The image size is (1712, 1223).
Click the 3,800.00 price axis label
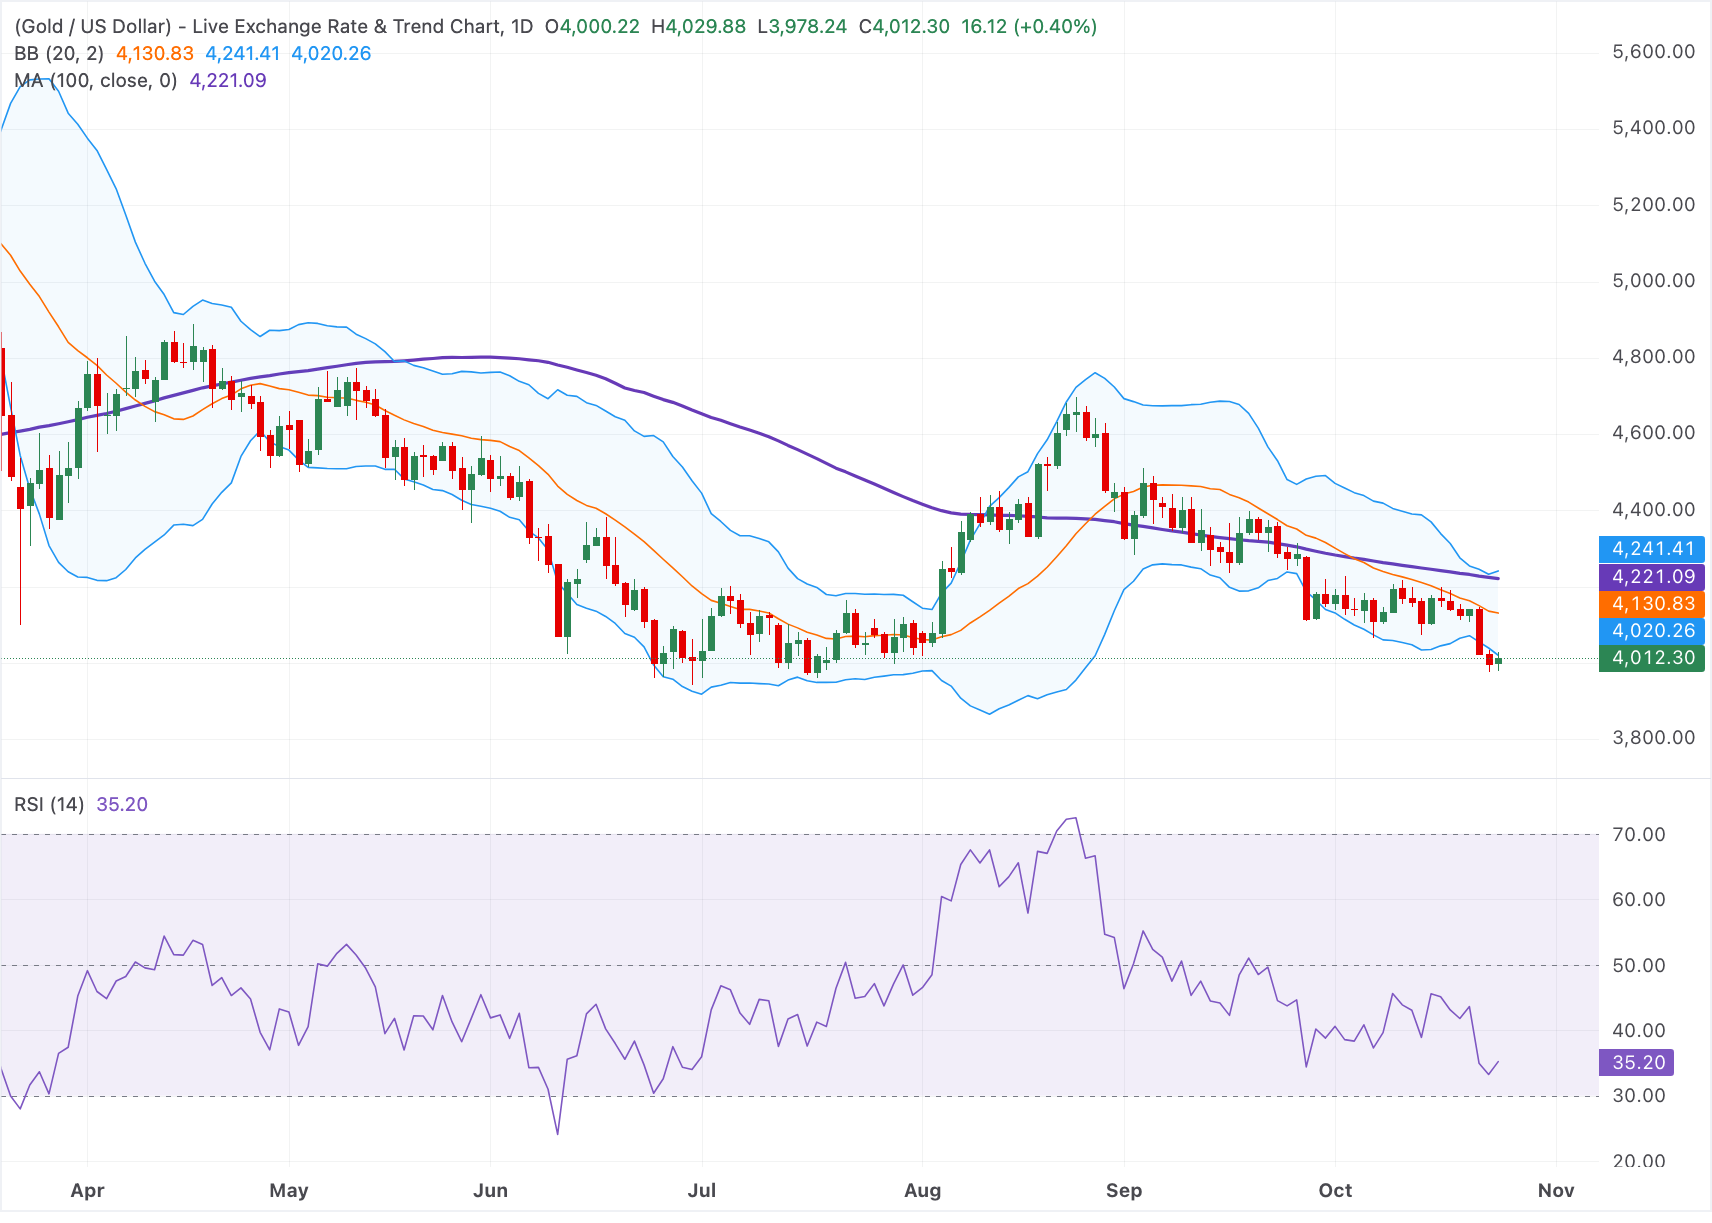1654,737
